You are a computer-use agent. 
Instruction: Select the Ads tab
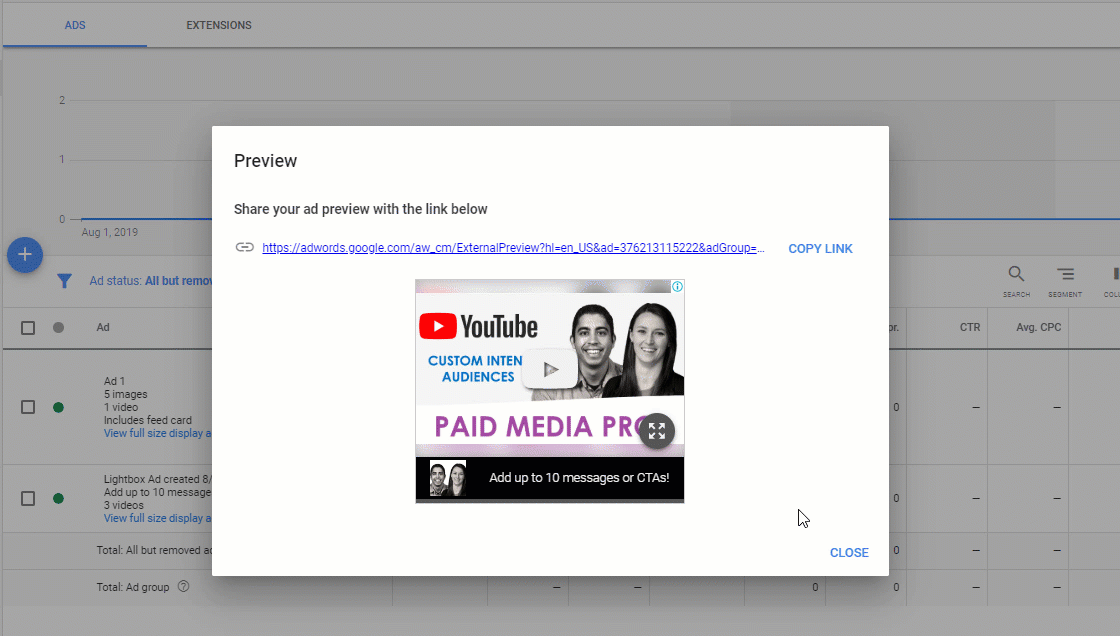[75, 25]
